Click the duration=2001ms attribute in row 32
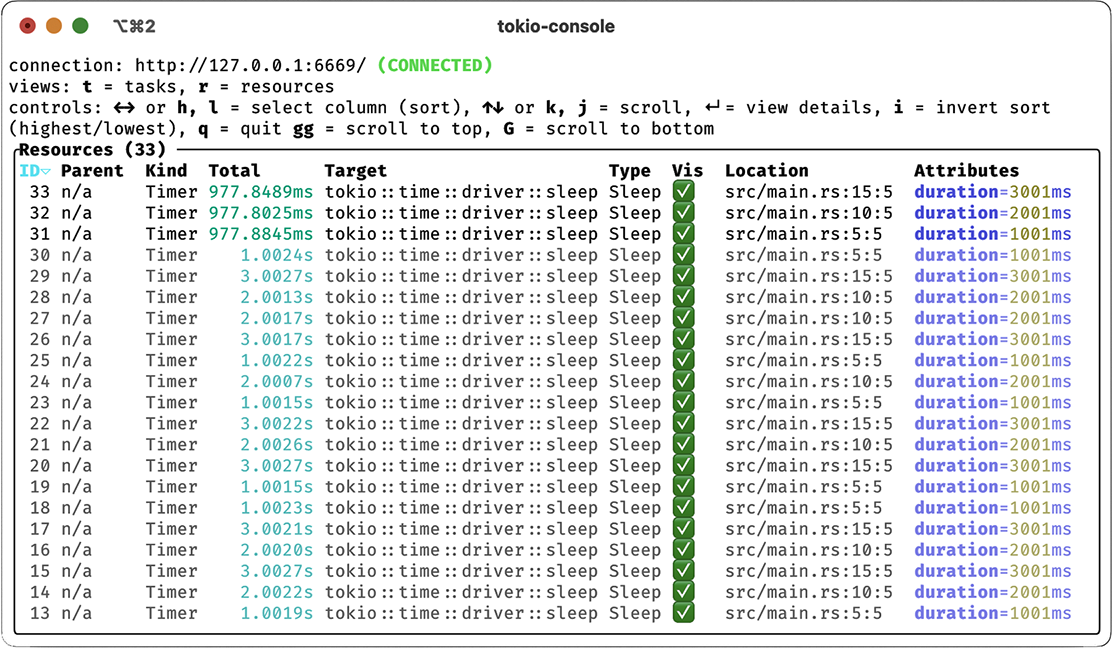This screenshot has width=1112, height=649. point(992,213)
